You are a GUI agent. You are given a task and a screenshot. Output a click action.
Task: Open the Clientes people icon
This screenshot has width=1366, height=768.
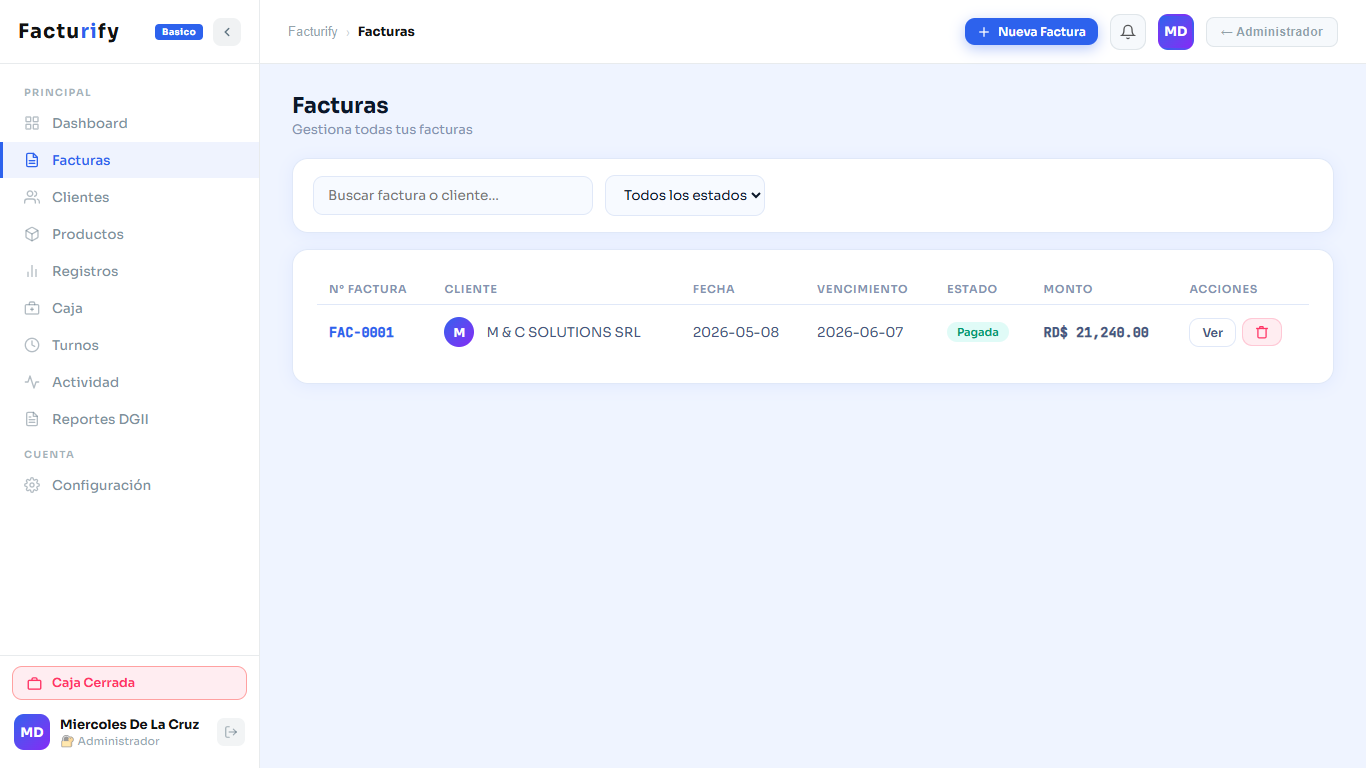point(32,197)
